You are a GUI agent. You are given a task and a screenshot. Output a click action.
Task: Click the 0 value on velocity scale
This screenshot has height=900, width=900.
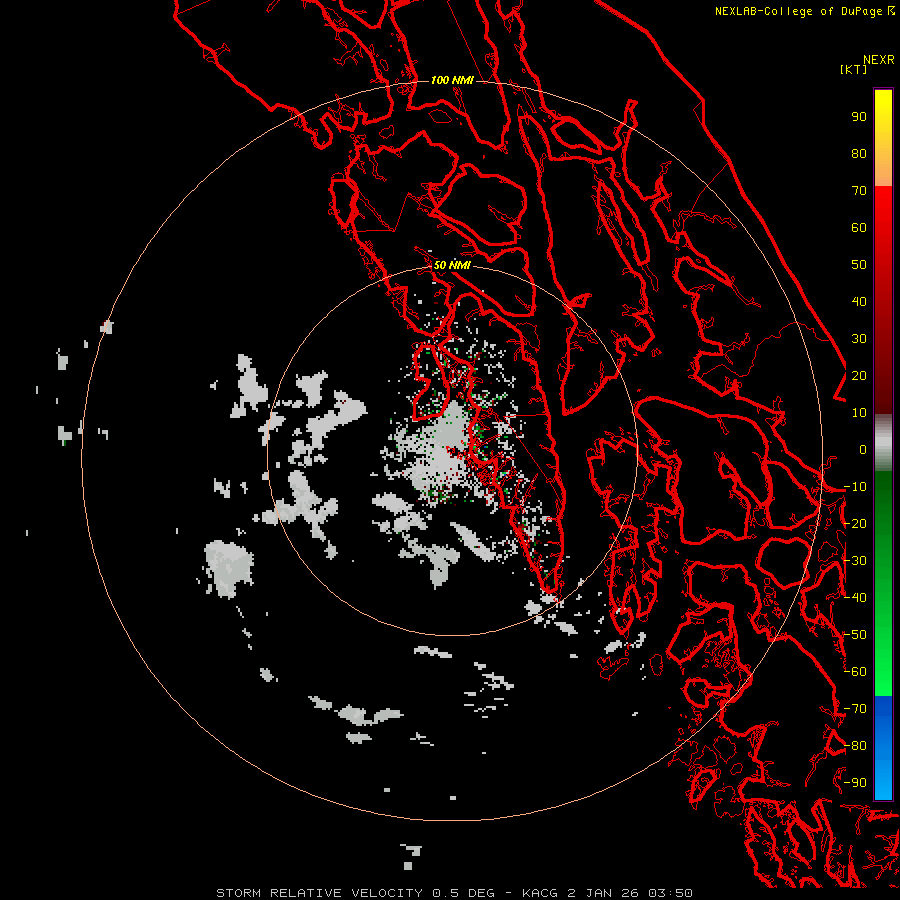coord(863,449)
